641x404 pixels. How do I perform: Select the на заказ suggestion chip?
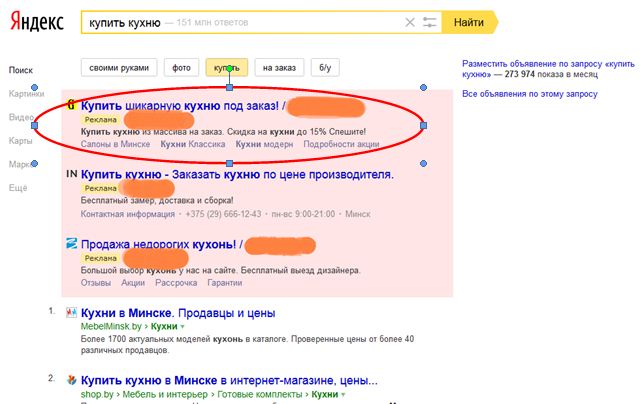(x=279, y=67)
